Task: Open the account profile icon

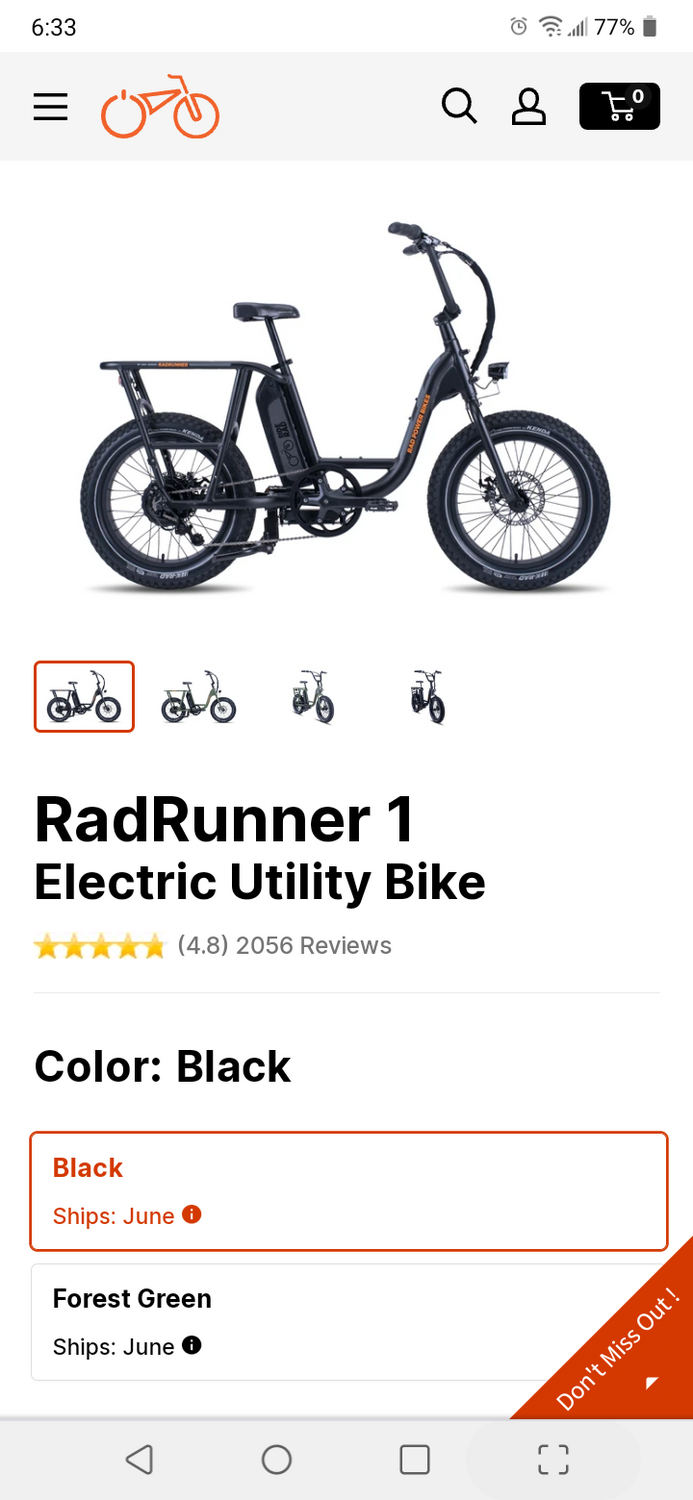Action: (528, 106)
